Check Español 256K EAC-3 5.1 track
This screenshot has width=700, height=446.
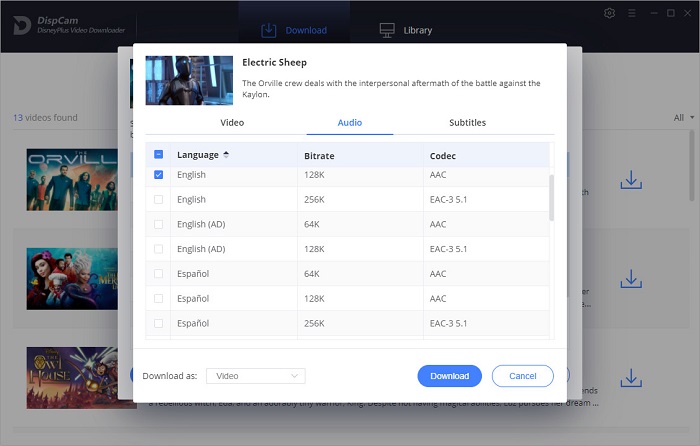(x=158, y=323)
